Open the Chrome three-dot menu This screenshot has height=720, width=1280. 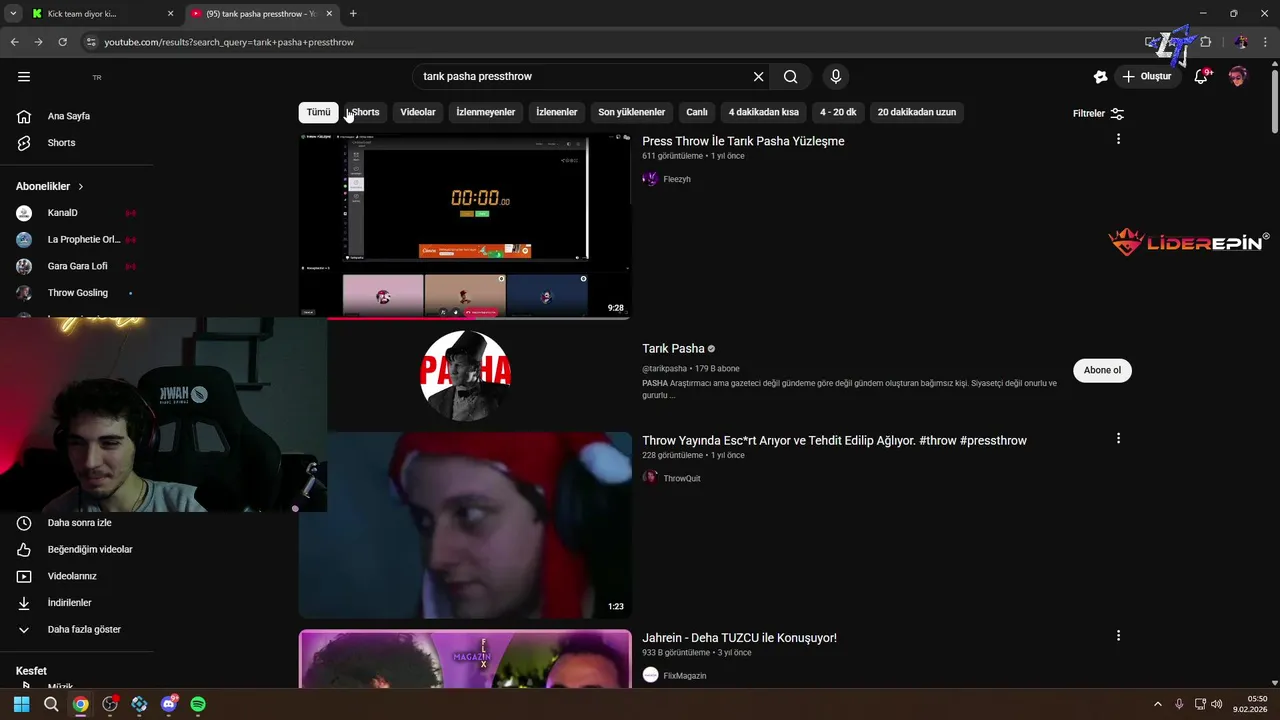tap(1265, 42)
